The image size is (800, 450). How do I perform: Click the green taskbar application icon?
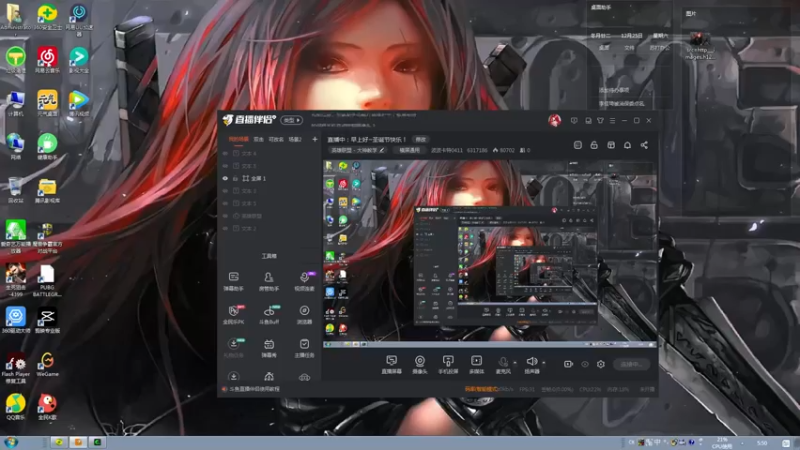click(x=97, y=442)
